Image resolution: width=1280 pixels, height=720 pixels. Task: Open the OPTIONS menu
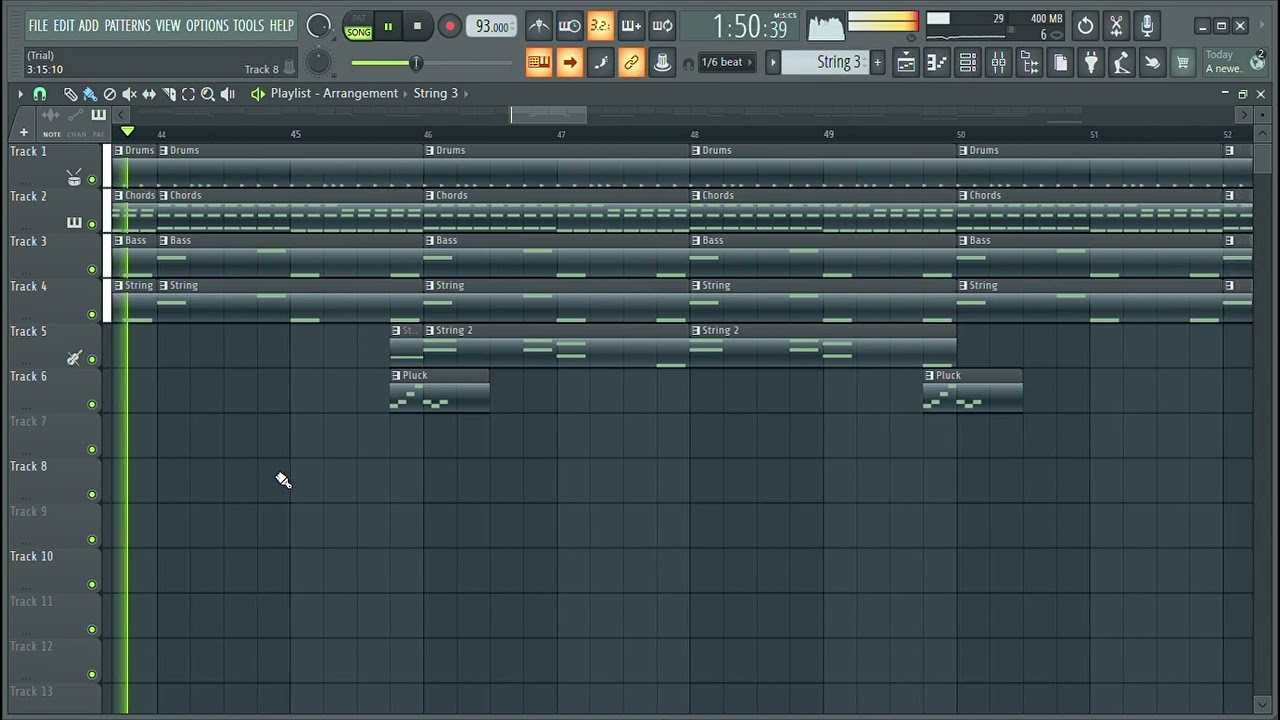207,25
